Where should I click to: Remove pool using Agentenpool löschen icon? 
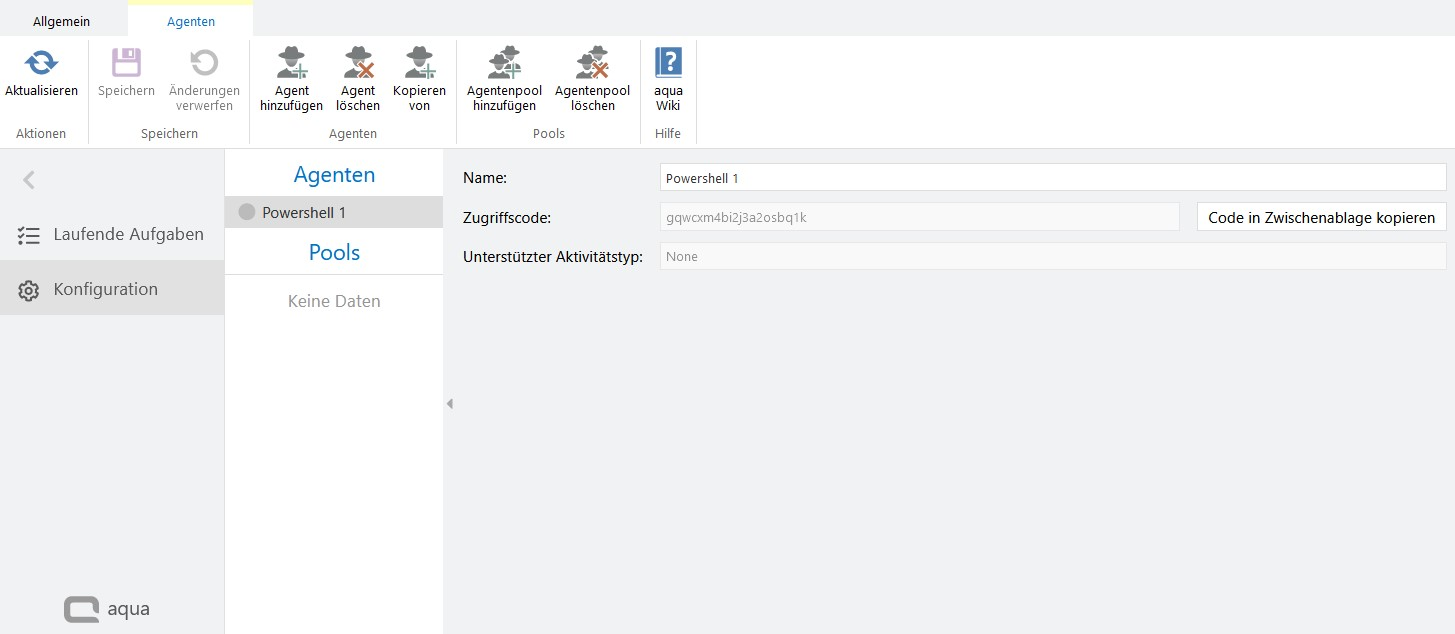[x=592, y=64]
